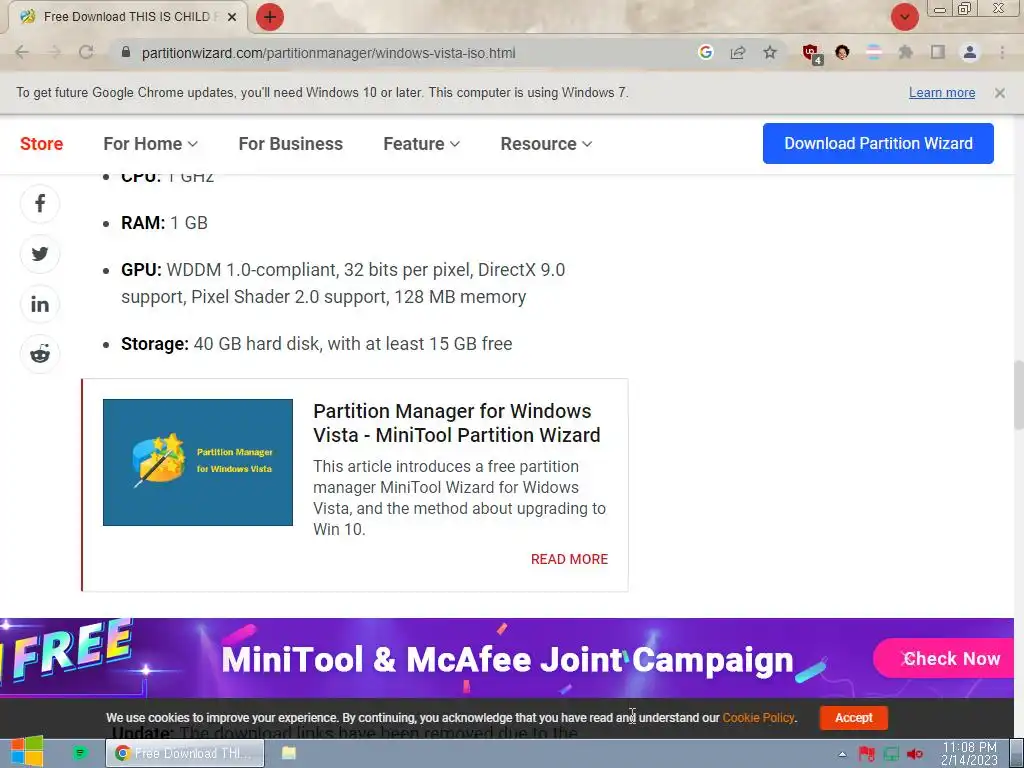The image size is (1024, 768).
Task: Open the For Business page
Action: click(291, 144)
